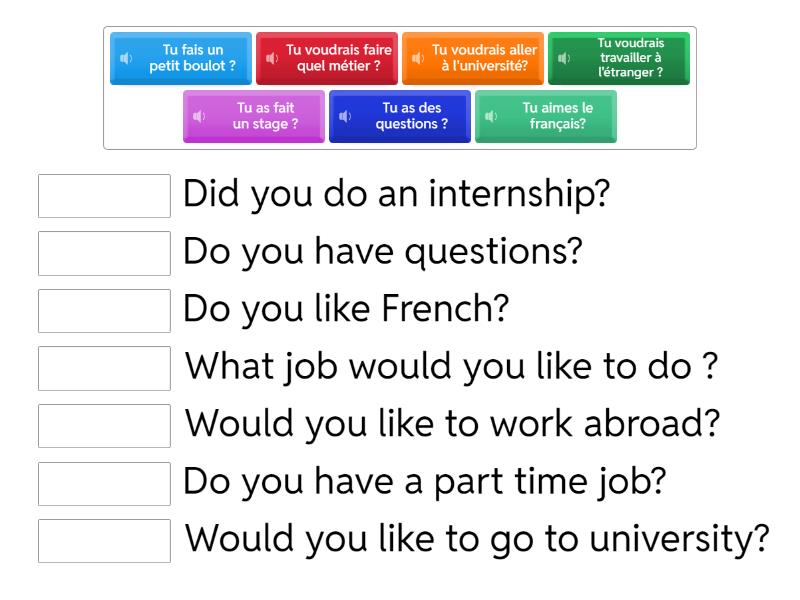The height and width of the screenshot is (600, 800).
Task: Pick the green 'Tu voudrais travailler à l'étranger ?' tile
Action: point(630,58)
